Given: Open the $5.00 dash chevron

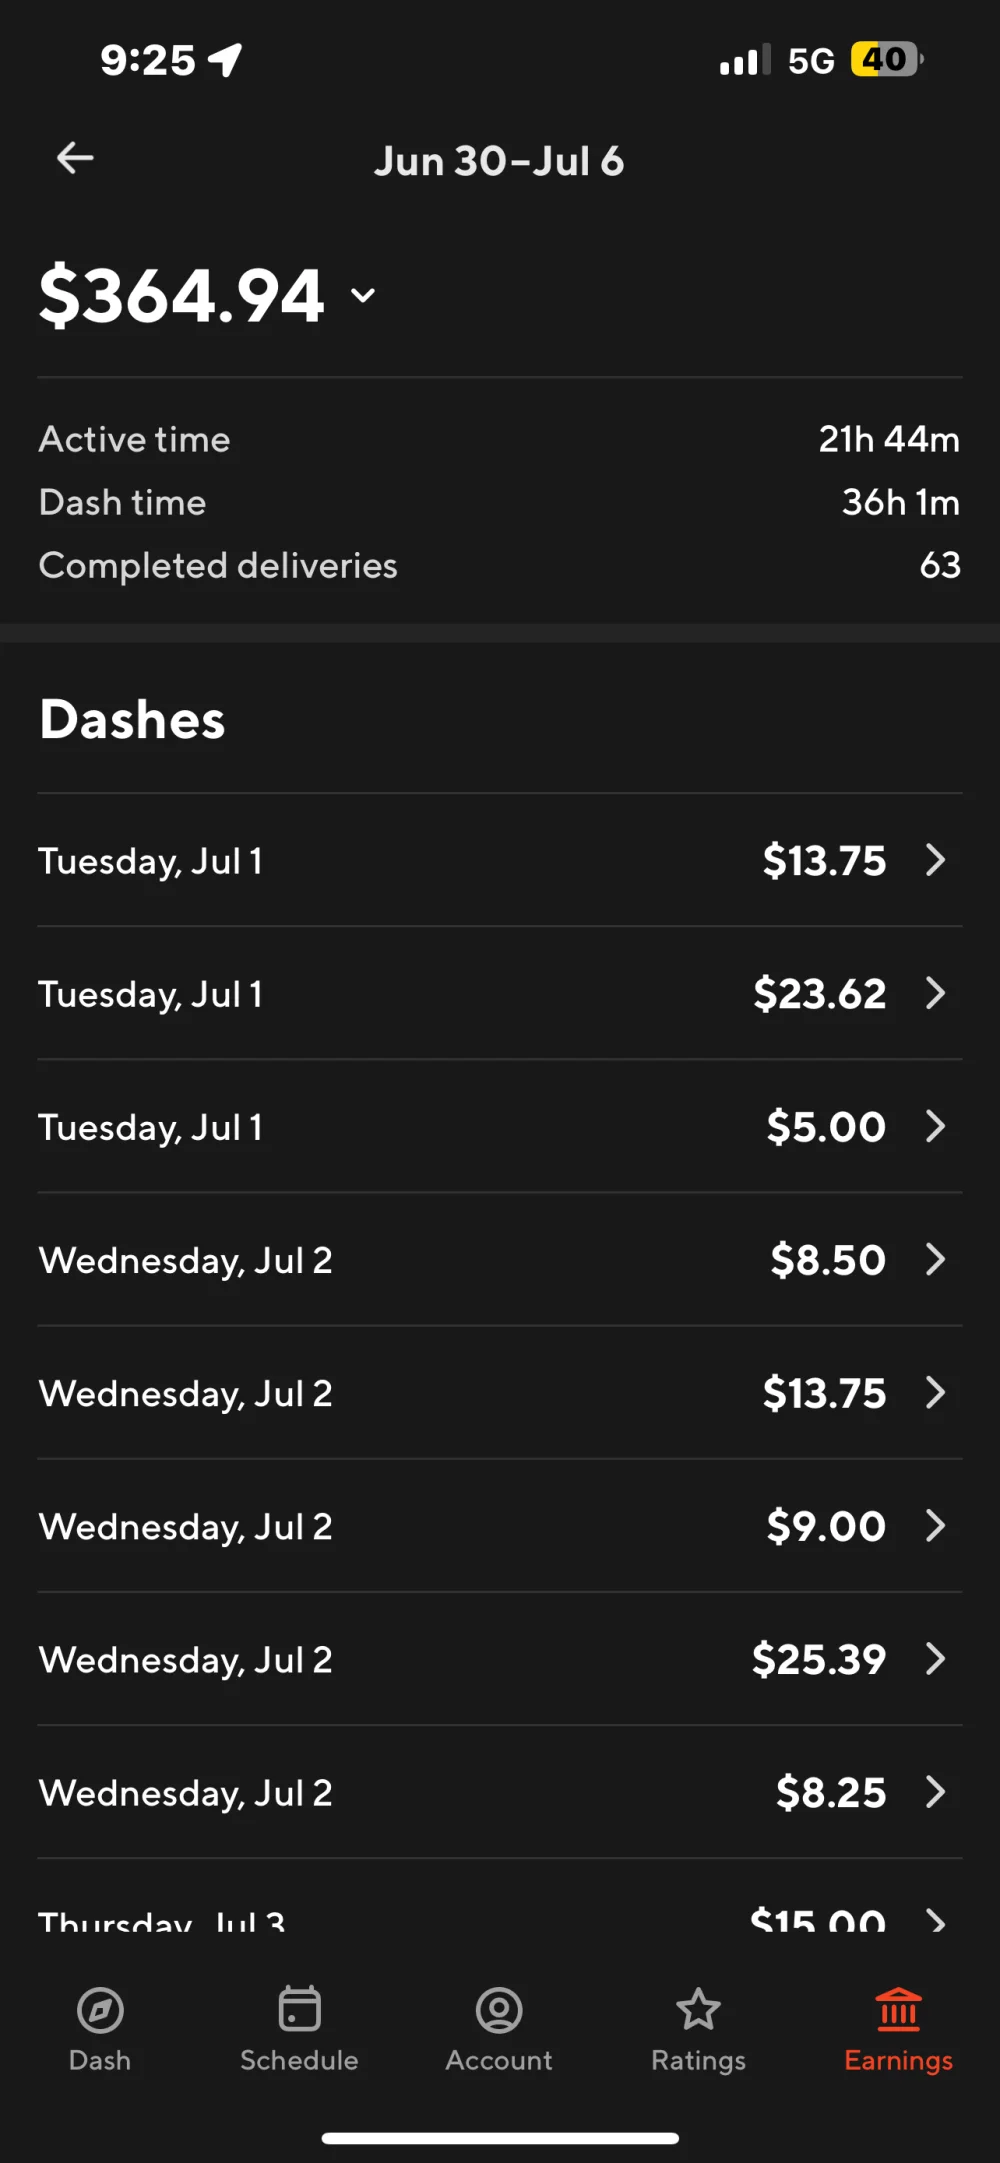Looking at the screenshot, I should click(x=935, y=1126).
